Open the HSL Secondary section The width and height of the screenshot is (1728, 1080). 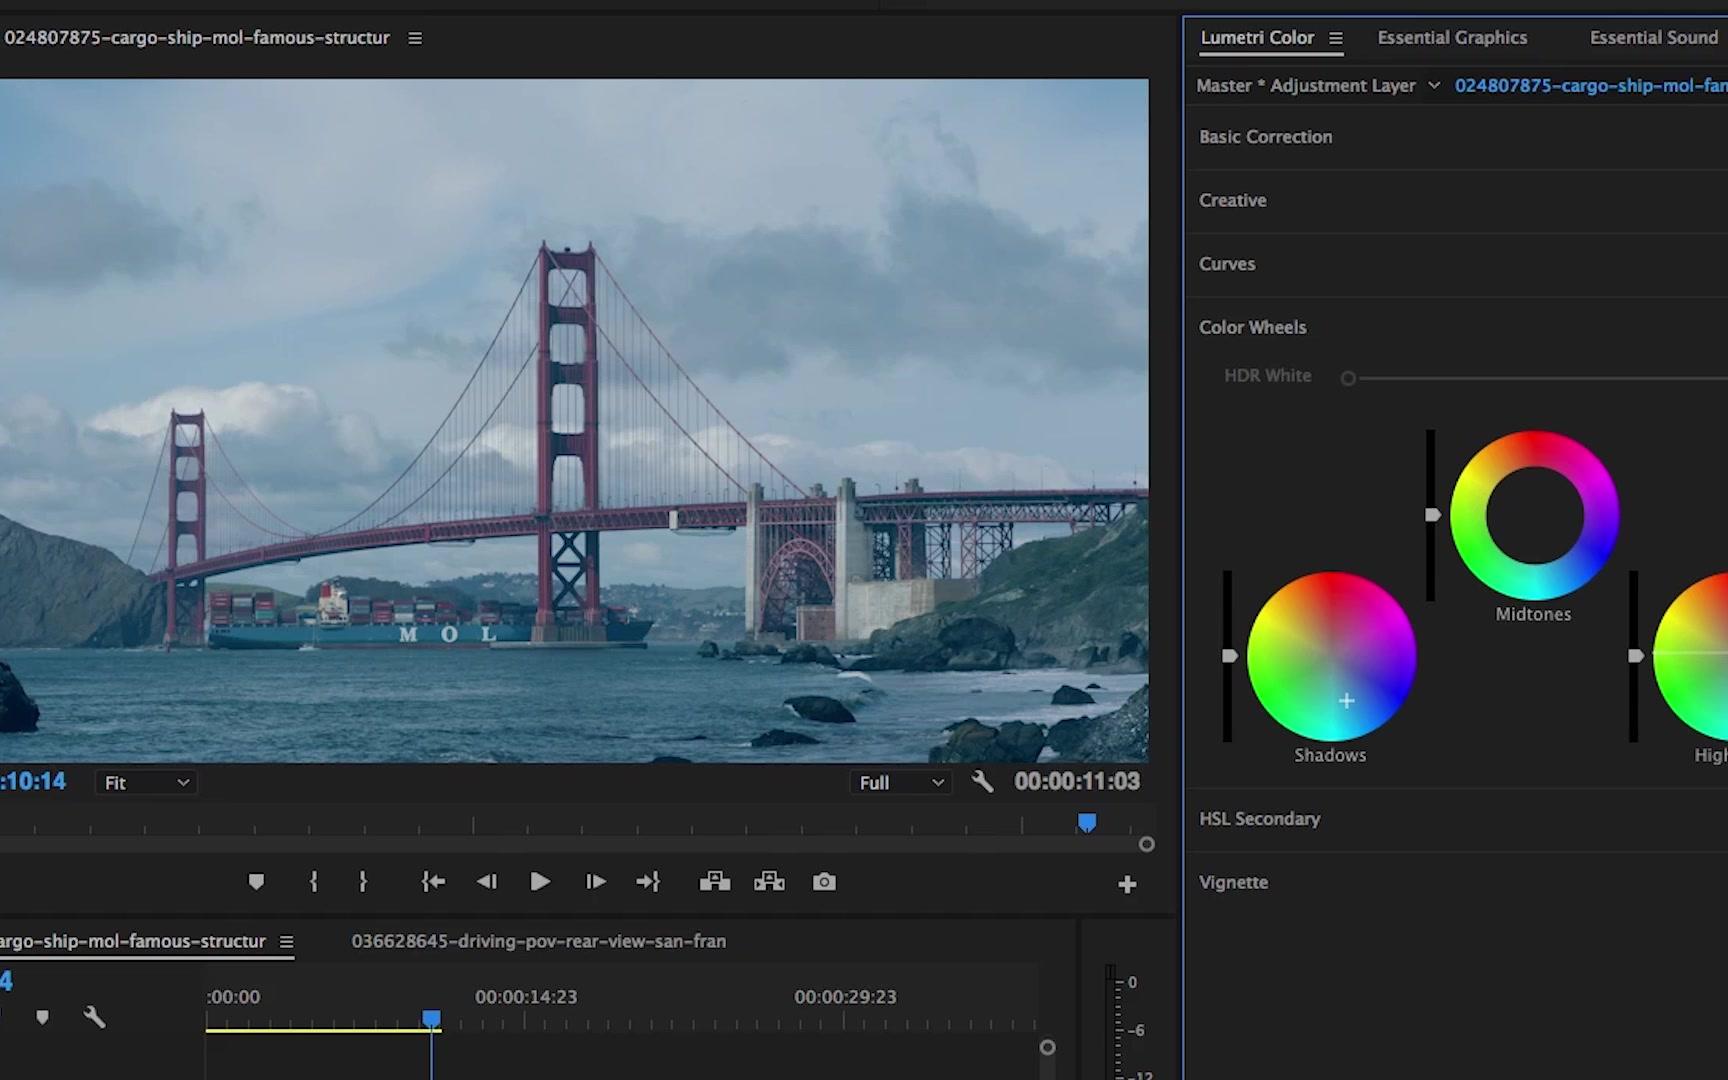(x=1259, y=818)
